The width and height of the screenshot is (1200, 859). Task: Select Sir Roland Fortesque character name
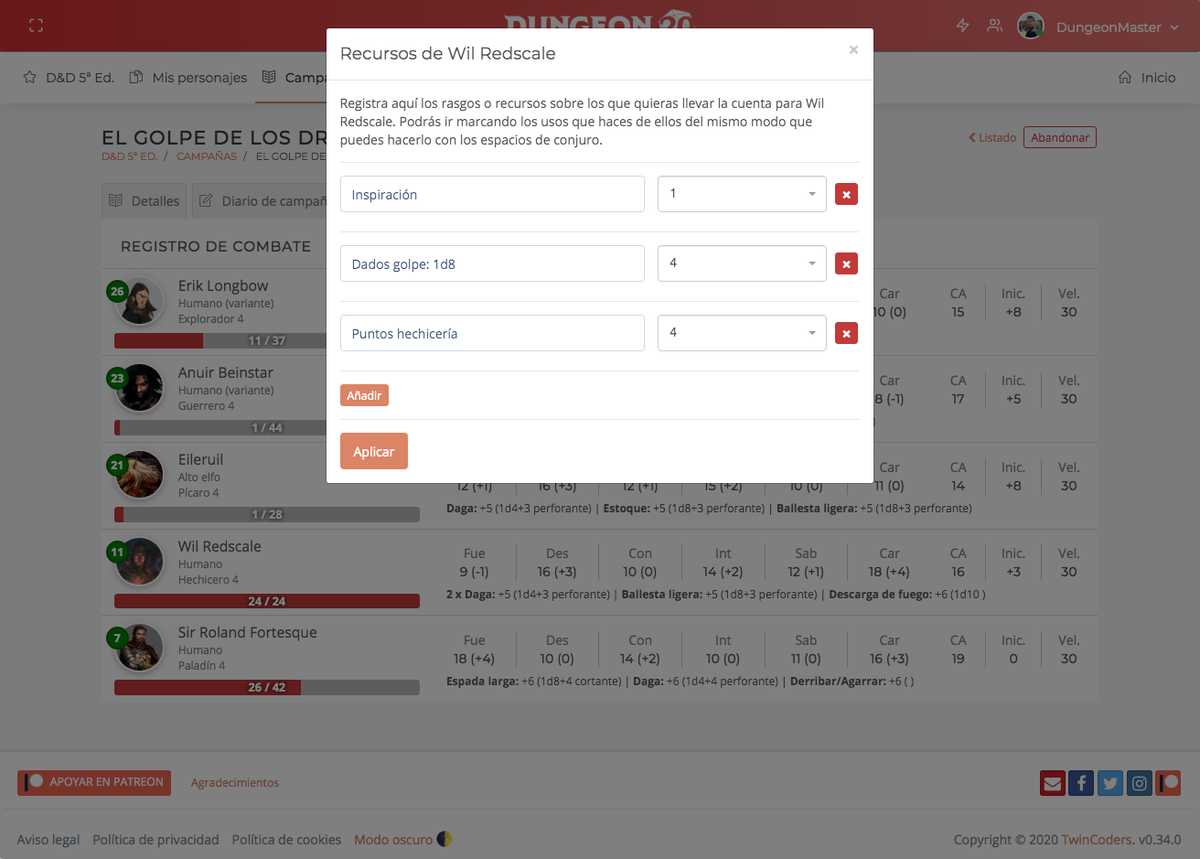(x=247, y=633)
